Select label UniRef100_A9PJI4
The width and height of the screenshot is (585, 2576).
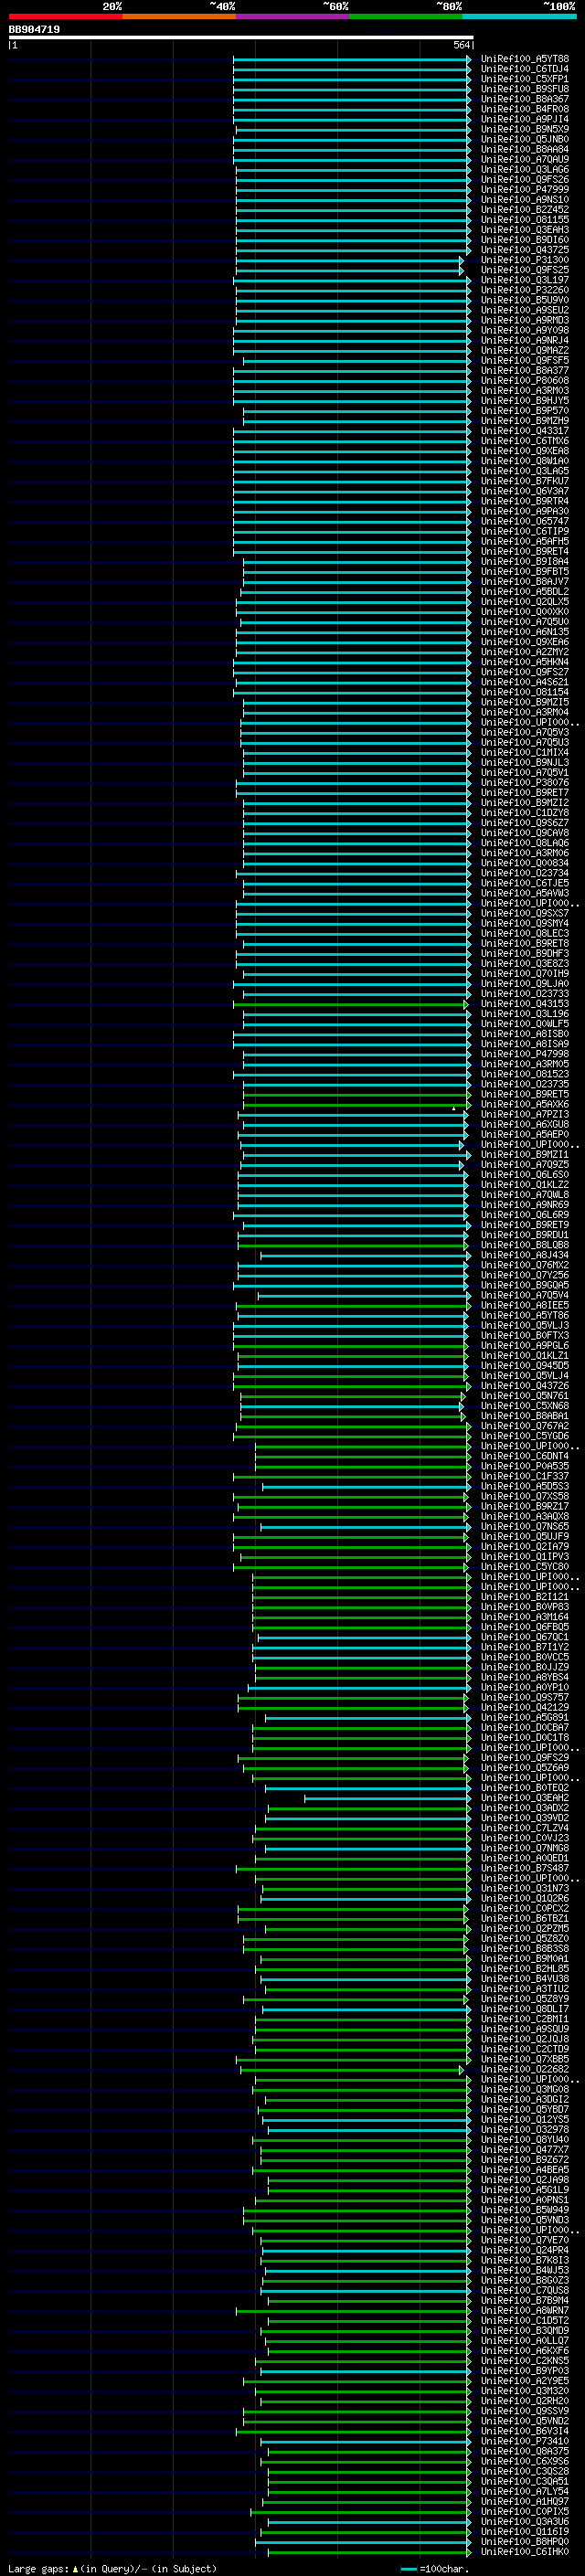click(524, 119)
